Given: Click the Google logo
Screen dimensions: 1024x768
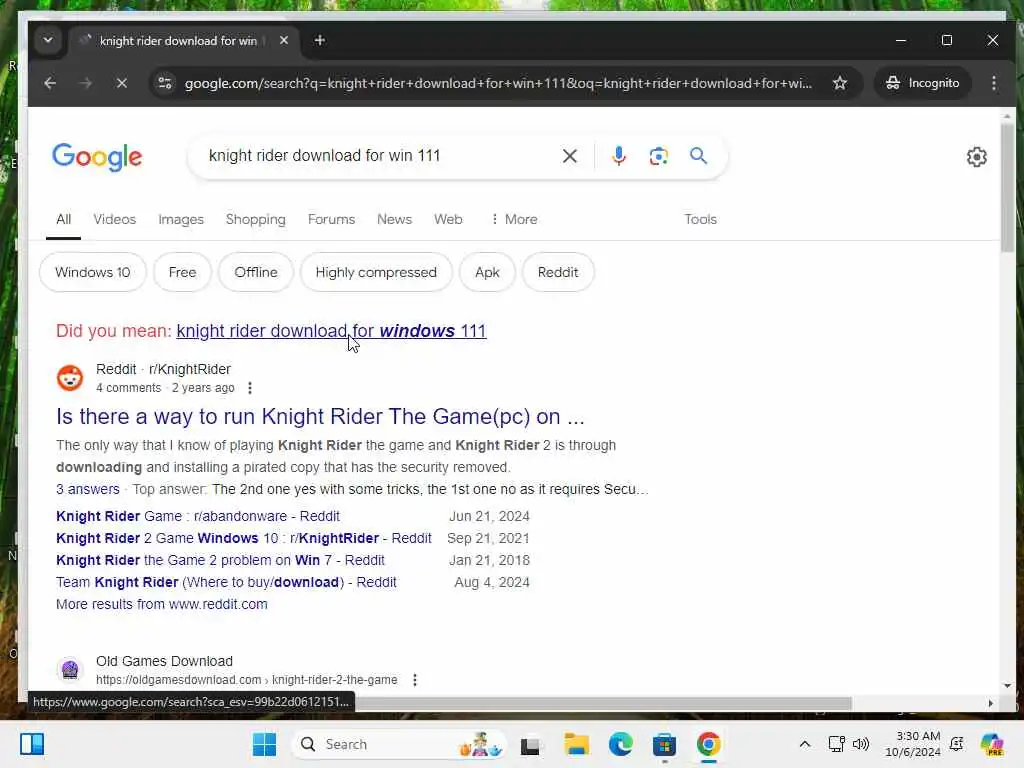Looking at the screenshot, I should (97, 157).
